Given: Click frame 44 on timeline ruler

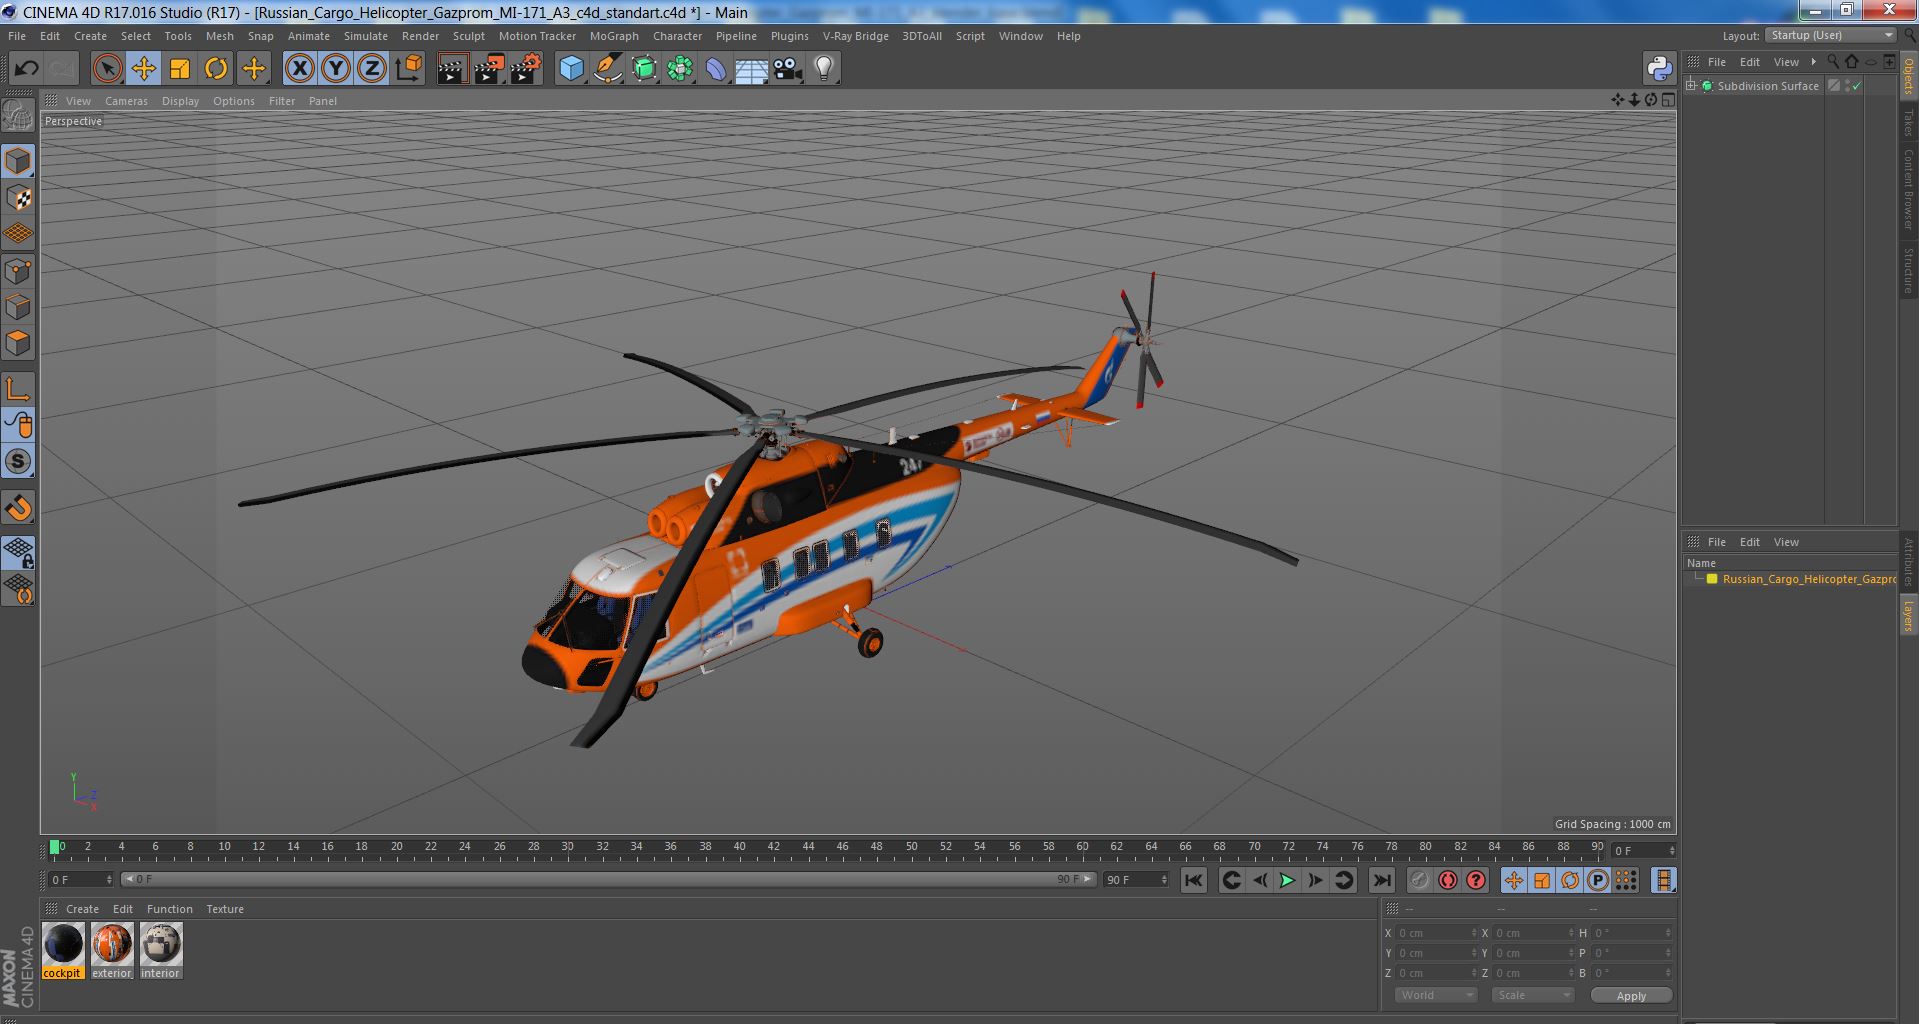Looking at the screenshot, I should click(808, 848).
